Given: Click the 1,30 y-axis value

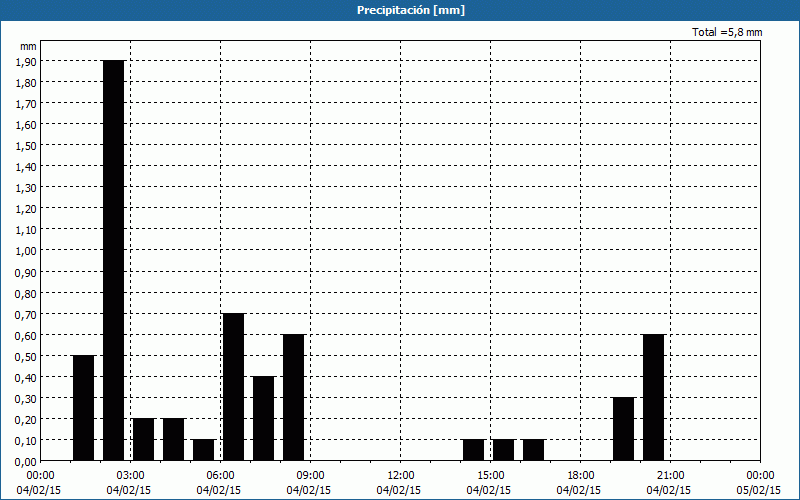Looking at the screenshot, I should click(x=26, y=188).
